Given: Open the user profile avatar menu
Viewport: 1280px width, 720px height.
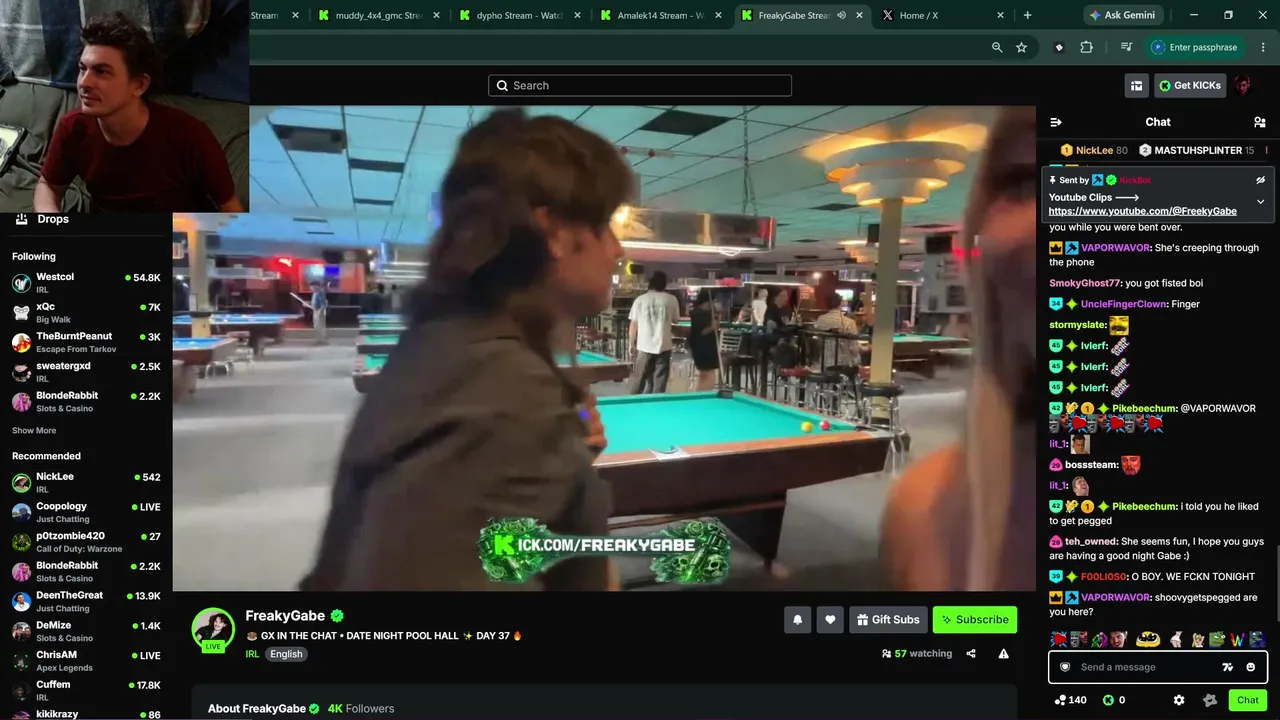Looking at the screenshot, I should coord(1243,86).
